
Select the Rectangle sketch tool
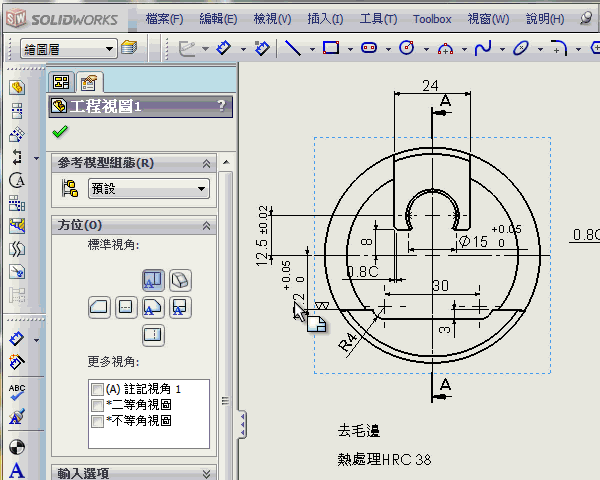pyautogui.click(x=331, y=48)
